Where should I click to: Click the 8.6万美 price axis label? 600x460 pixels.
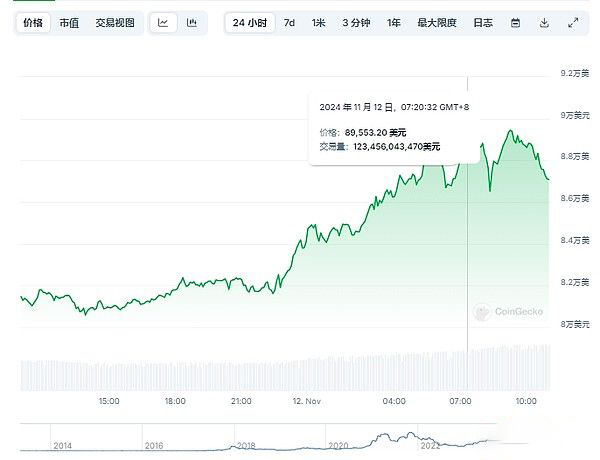tap(575, 198)
